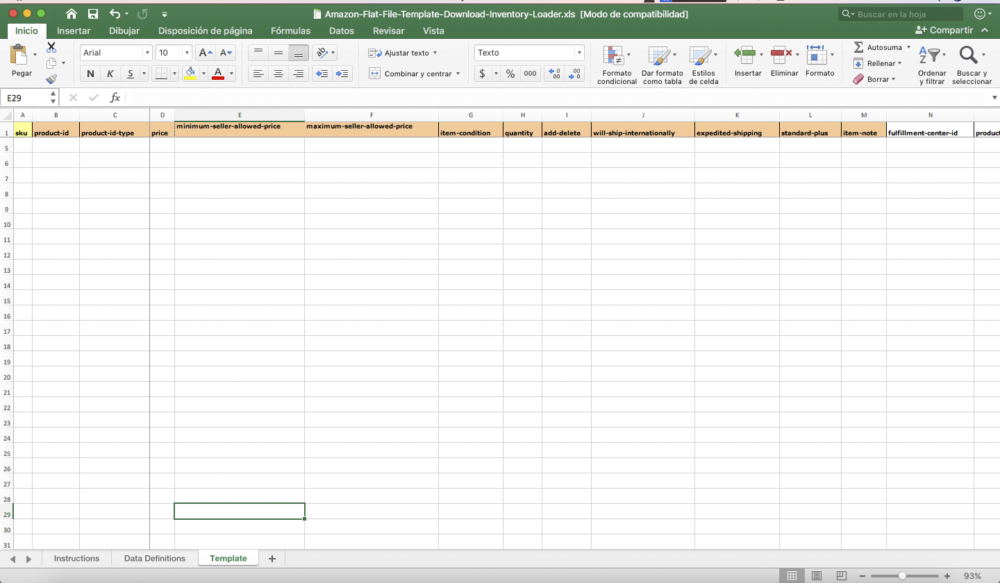Screen dimensions: 1000x583
Task: Click Insertar cells button
Action: 747,61
